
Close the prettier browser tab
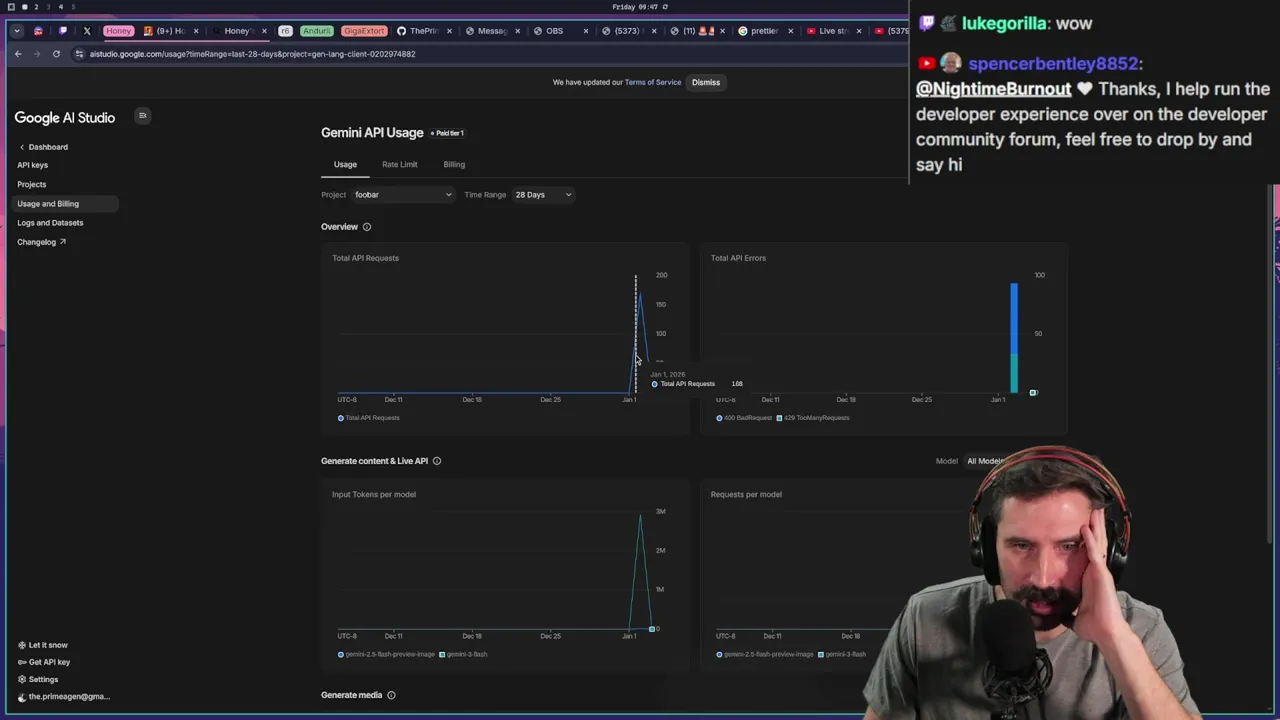(x=791, y=31)
